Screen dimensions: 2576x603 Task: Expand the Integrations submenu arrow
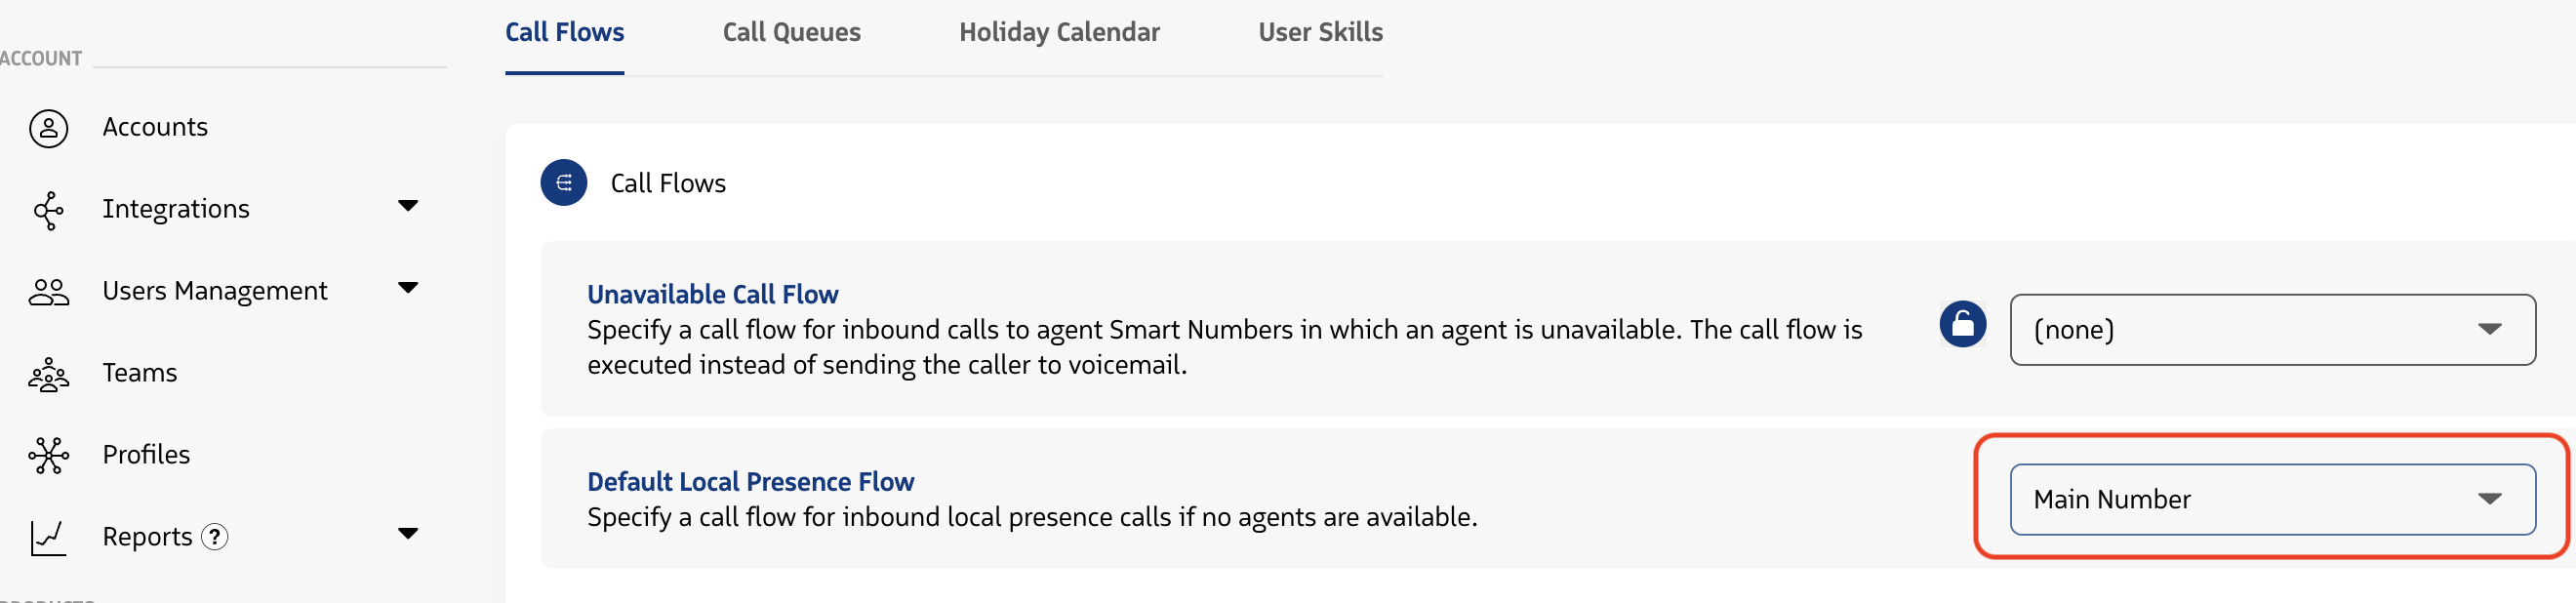(x=407, y=206)
